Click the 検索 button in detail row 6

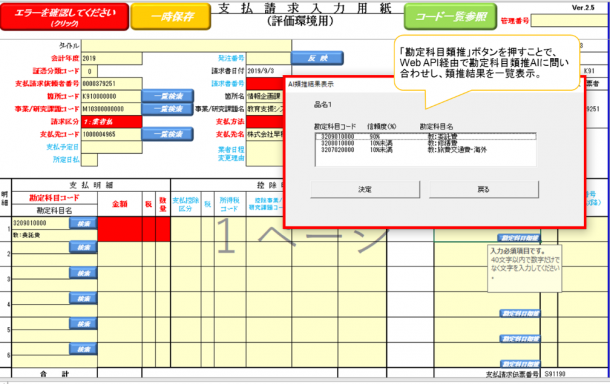(x=83, y=349)
